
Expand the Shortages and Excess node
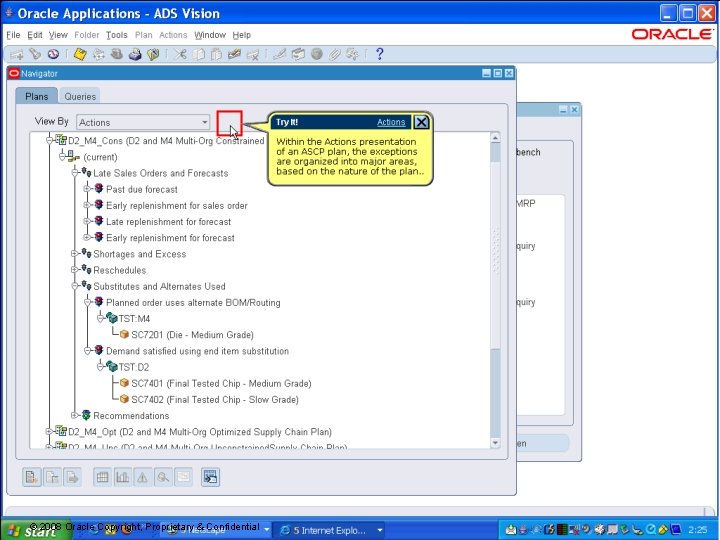75,253
